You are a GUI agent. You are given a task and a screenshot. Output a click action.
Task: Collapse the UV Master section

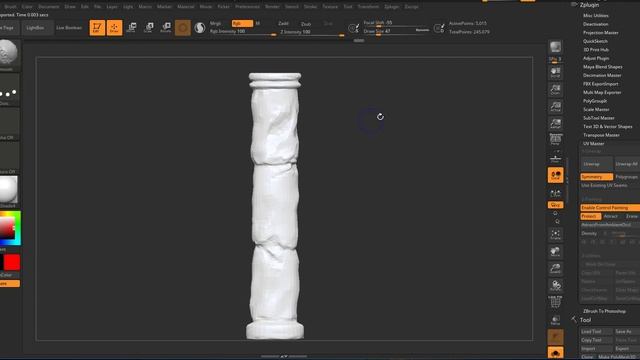point(593,144)
